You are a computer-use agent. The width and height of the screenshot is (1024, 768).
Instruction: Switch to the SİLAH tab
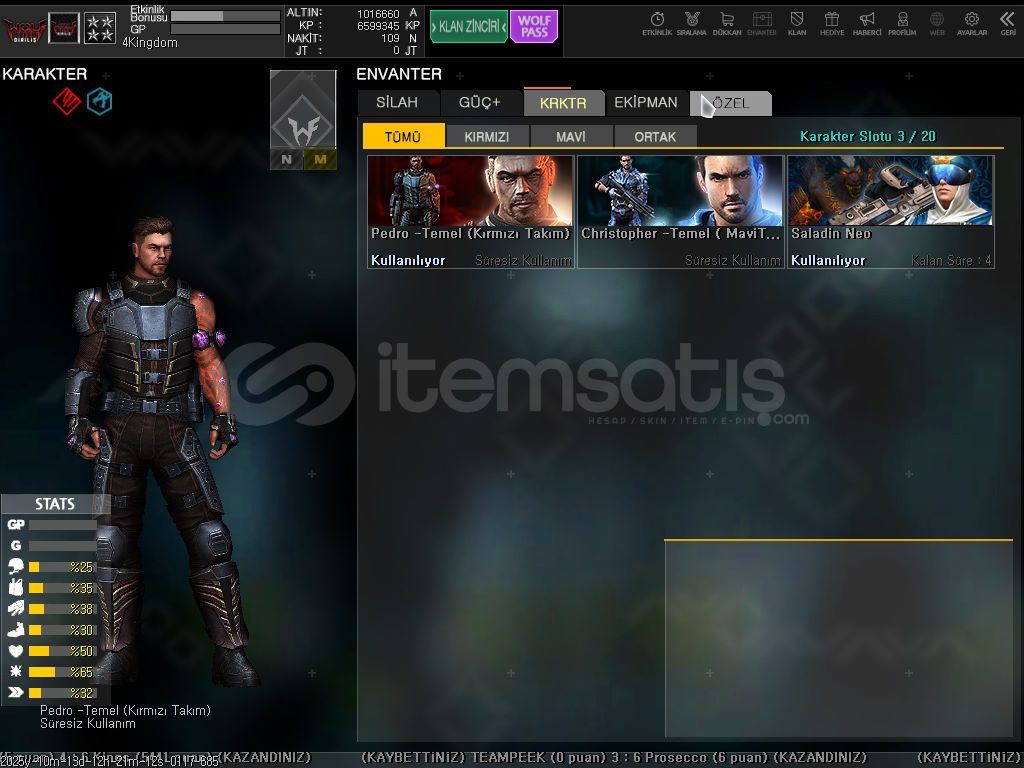coord(398,103)
